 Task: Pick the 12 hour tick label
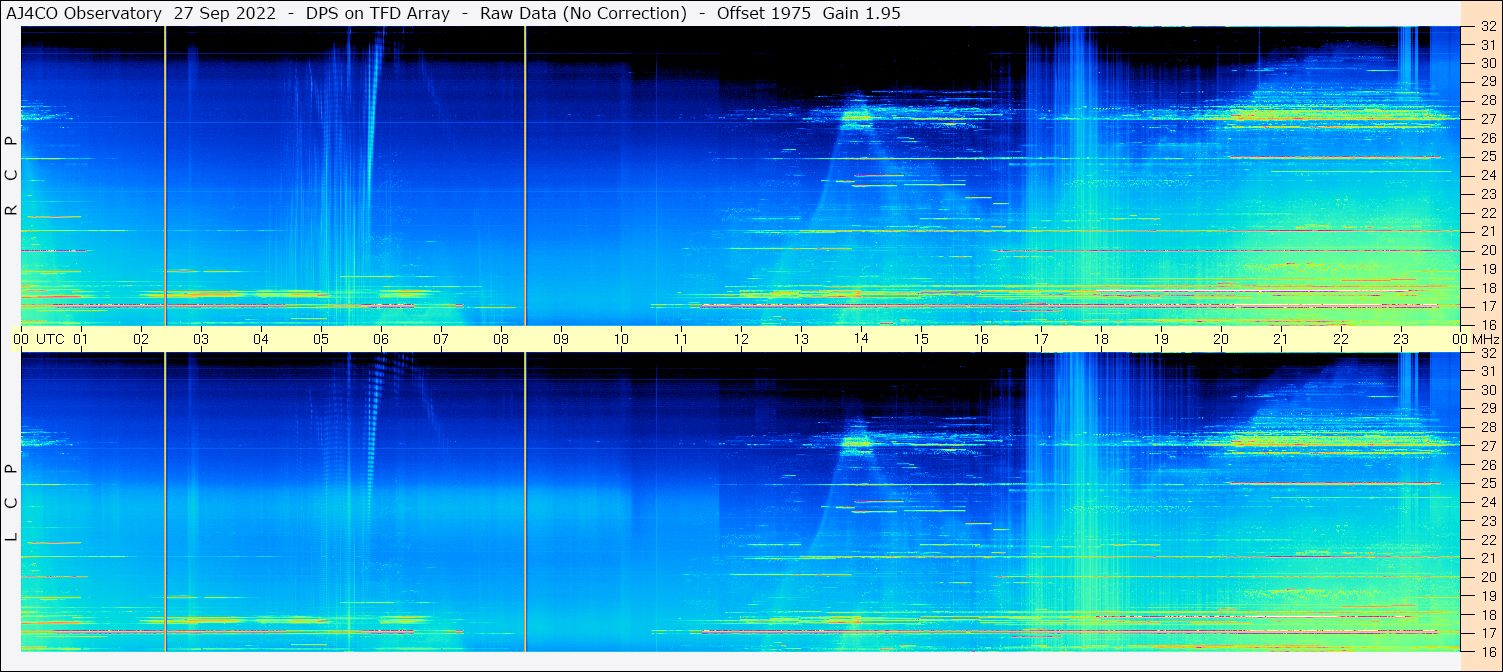741,339
